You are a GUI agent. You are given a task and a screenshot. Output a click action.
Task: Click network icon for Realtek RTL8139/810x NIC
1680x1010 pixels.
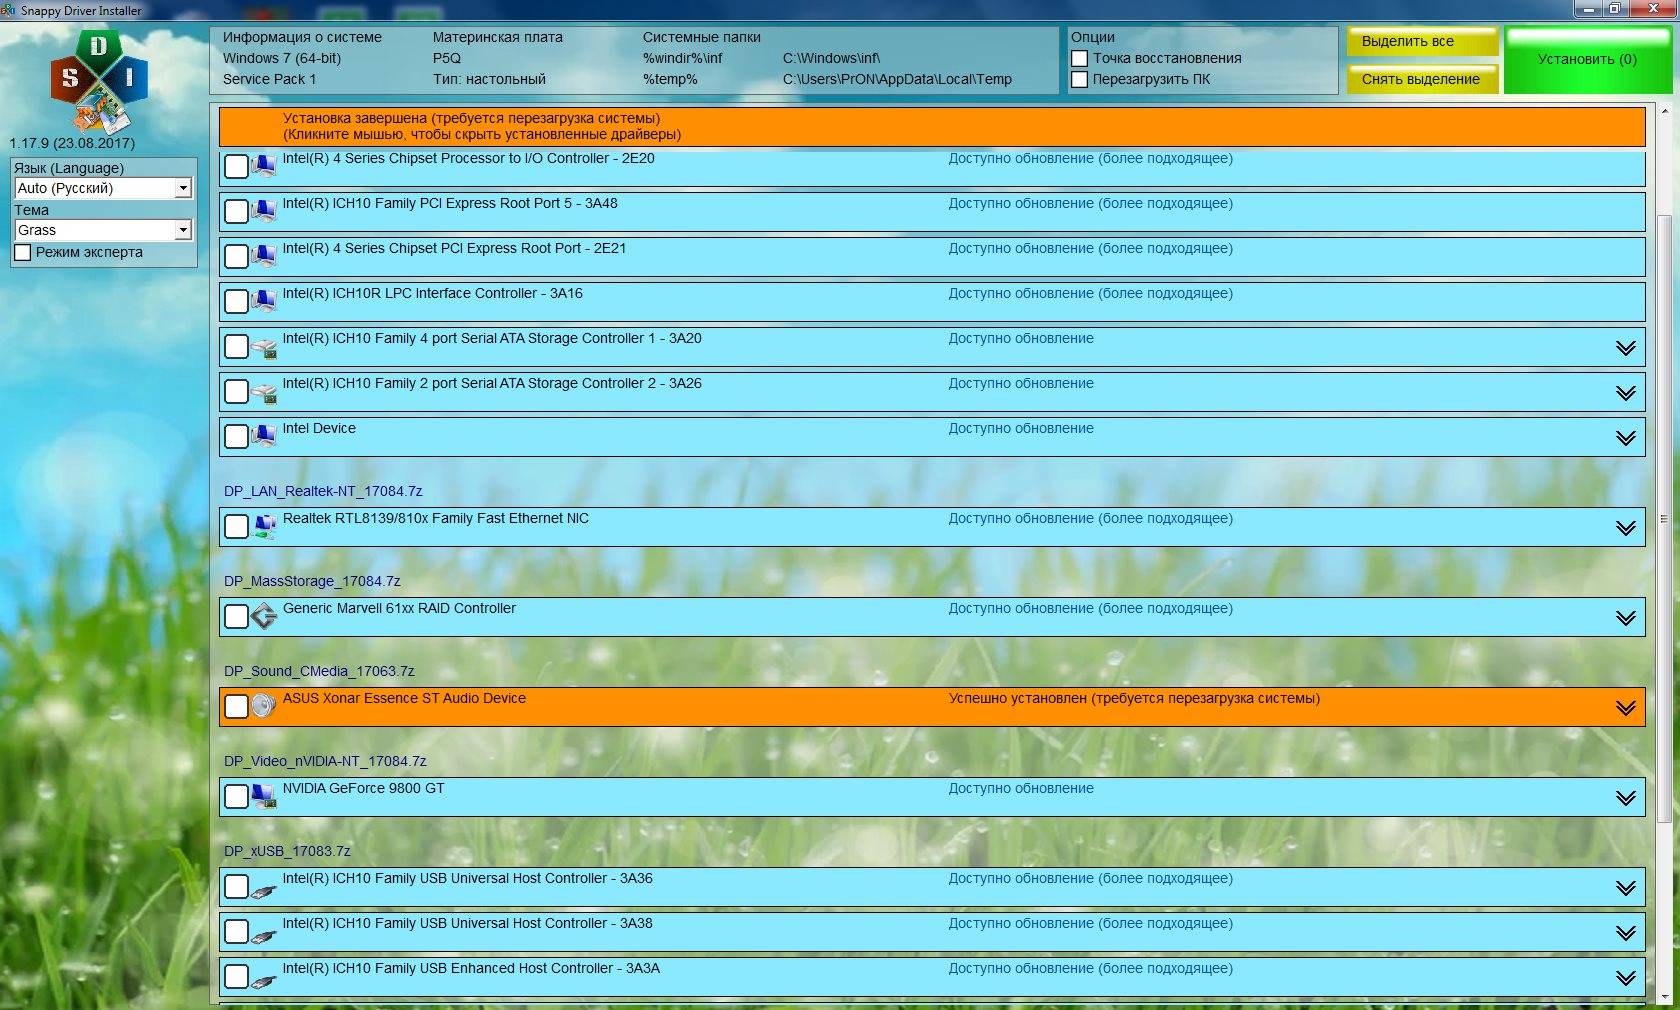(x=264, y=527)
